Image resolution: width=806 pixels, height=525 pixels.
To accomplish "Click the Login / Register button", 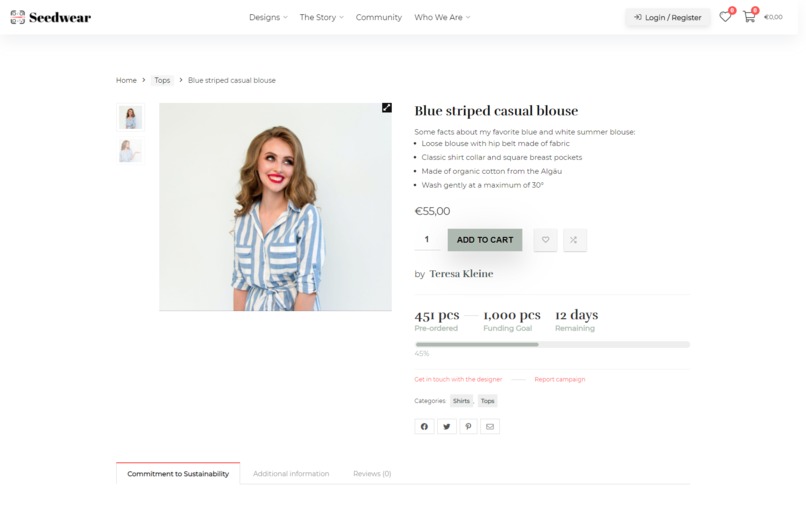I will tap(668, 17).
